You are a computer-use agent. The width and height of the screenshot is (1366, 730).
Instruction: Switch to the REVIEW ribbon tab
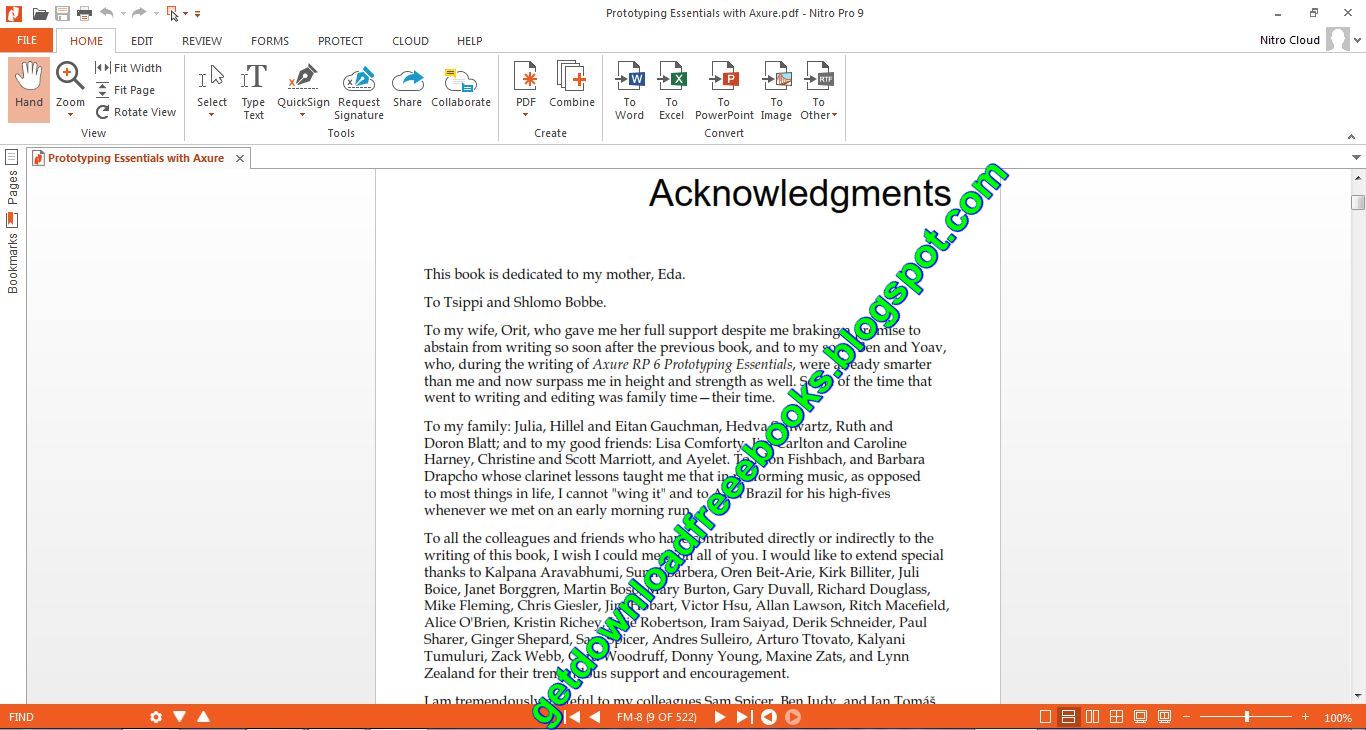(202, 41)
